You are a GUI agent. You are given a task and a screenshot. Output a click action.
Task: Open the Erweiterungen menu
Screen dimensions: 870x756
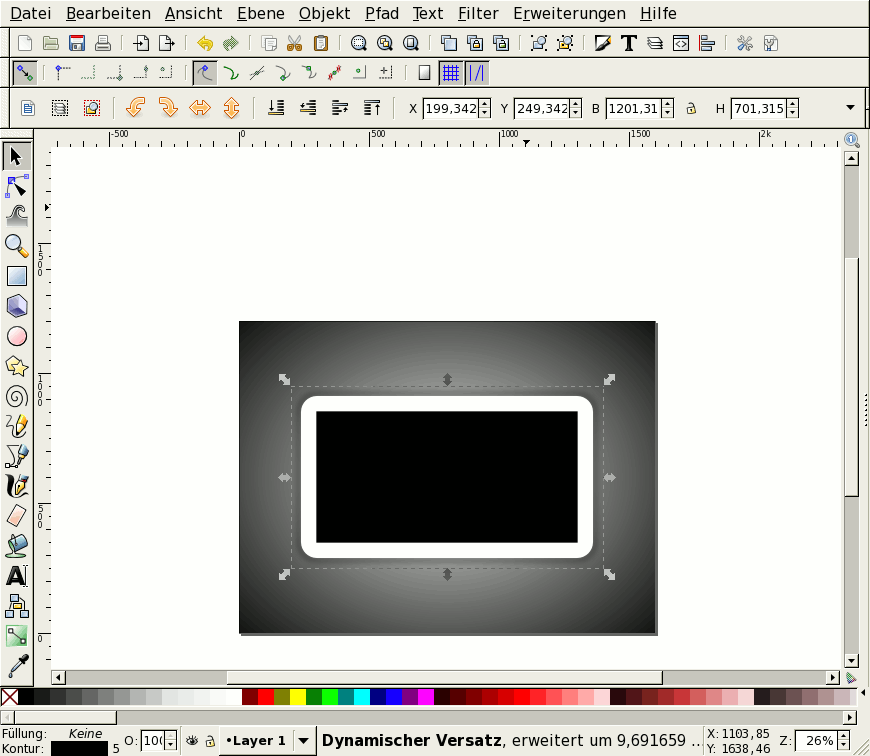(x=569, y=14)
